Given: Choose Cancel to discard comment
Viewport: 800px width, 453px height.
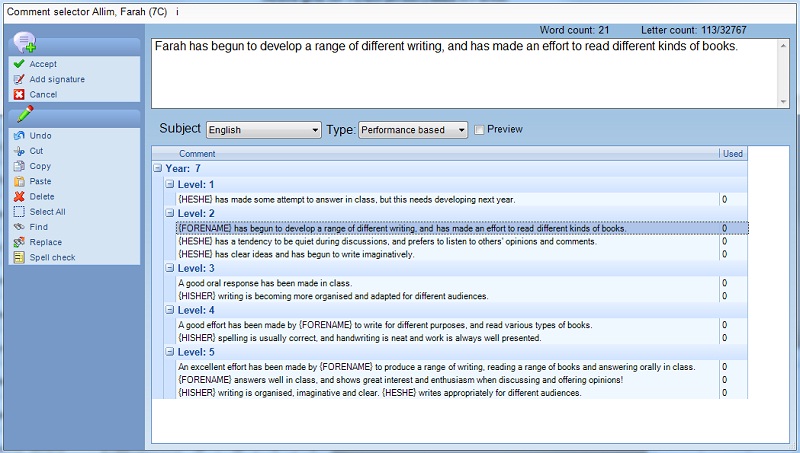Looking at the screenshot, I should (x=43, y=95).
